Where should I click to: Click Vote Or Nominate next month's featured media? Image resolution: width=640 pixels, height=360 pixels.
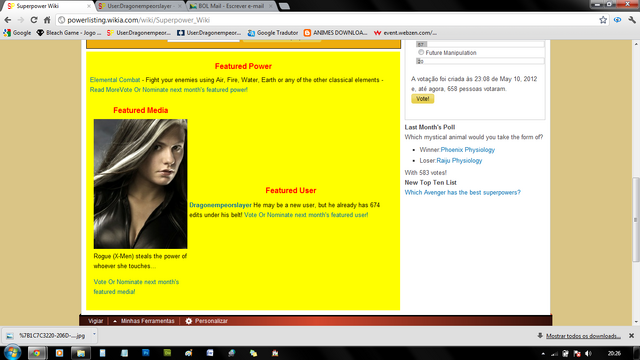click(136, 287)
